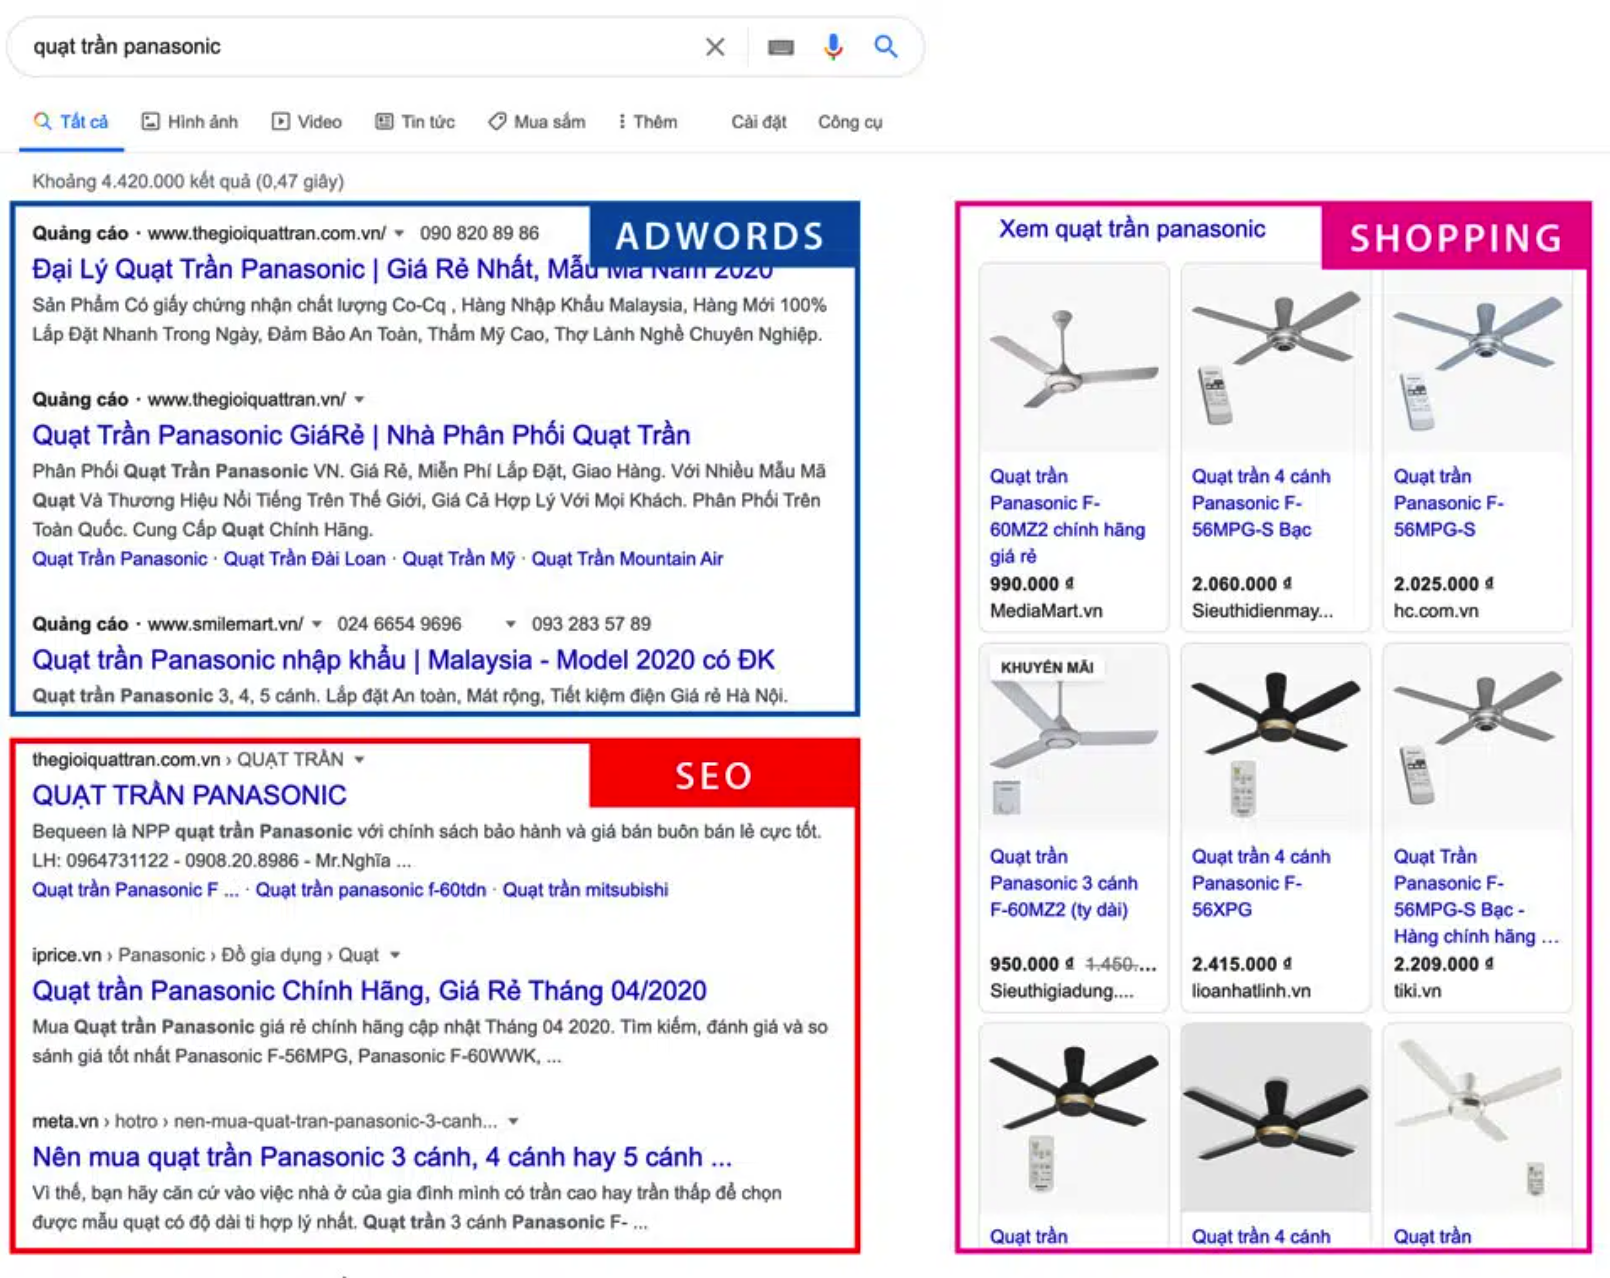Select the Mua sắm shopping tag icon

(x=496, y=121)
